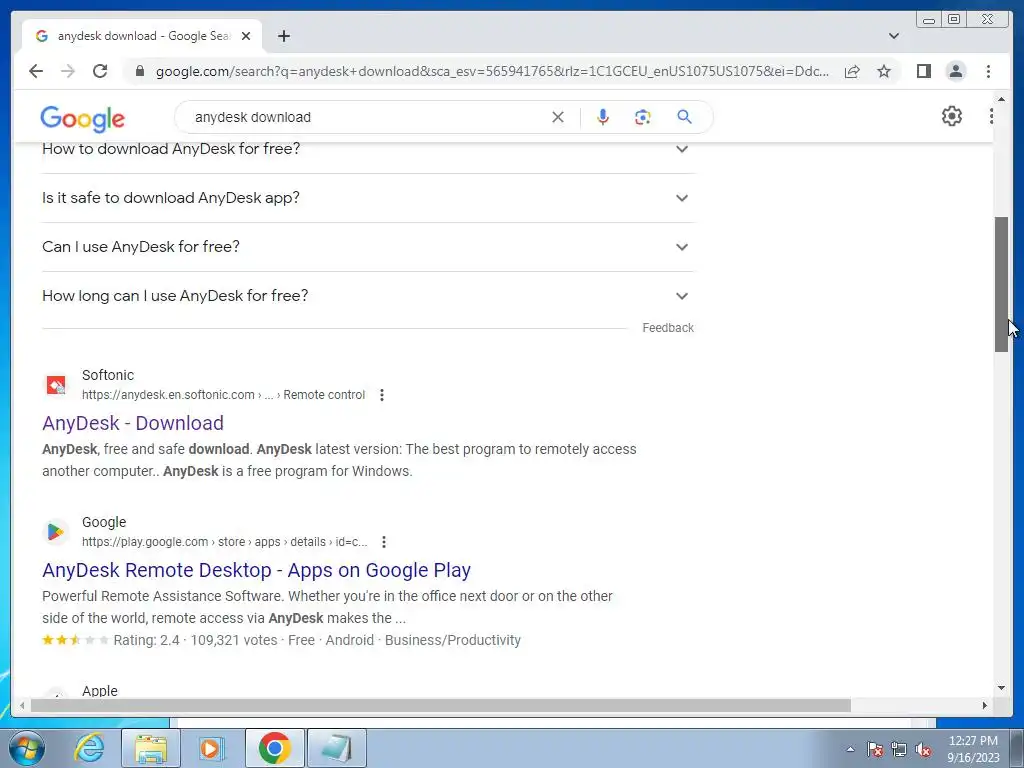Reload the current page
Screen dimensions: 1024x768
pos(100,71)
